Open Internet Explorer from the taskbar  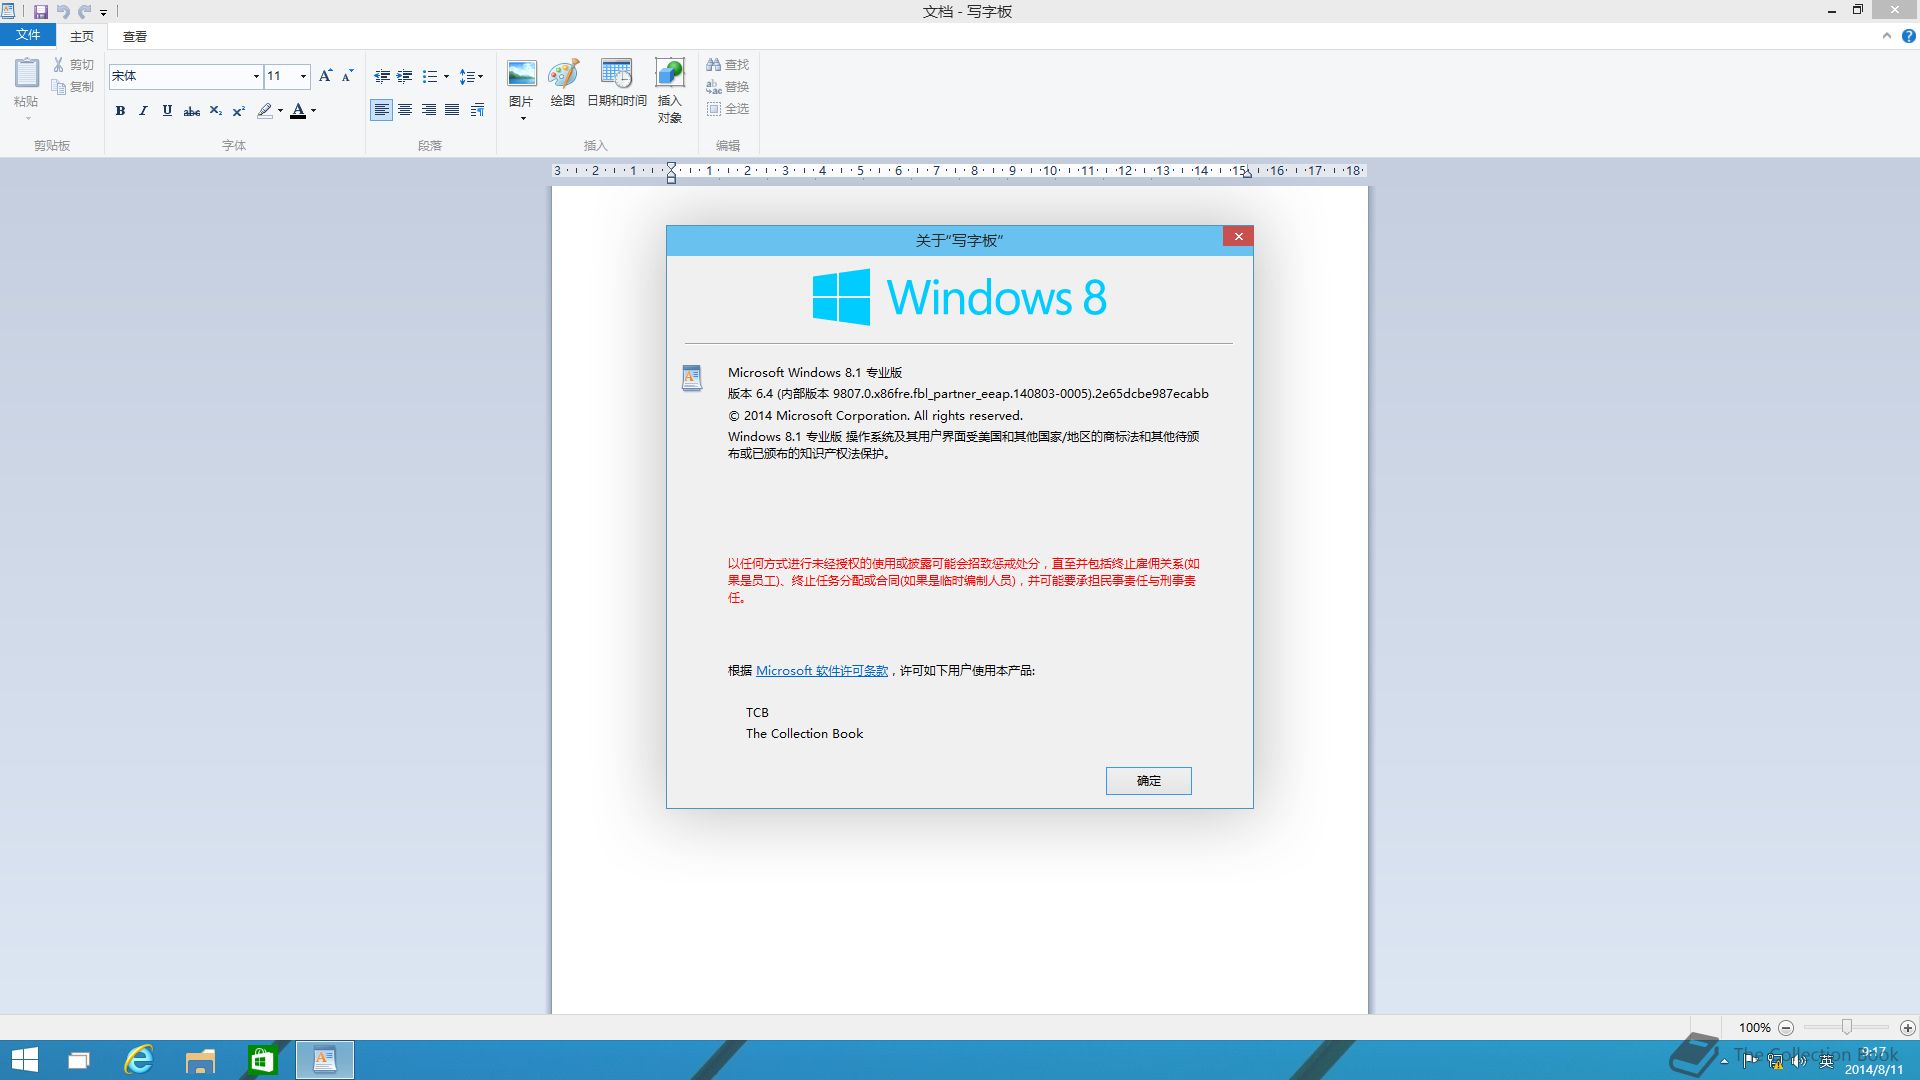tap(138, 1060)
